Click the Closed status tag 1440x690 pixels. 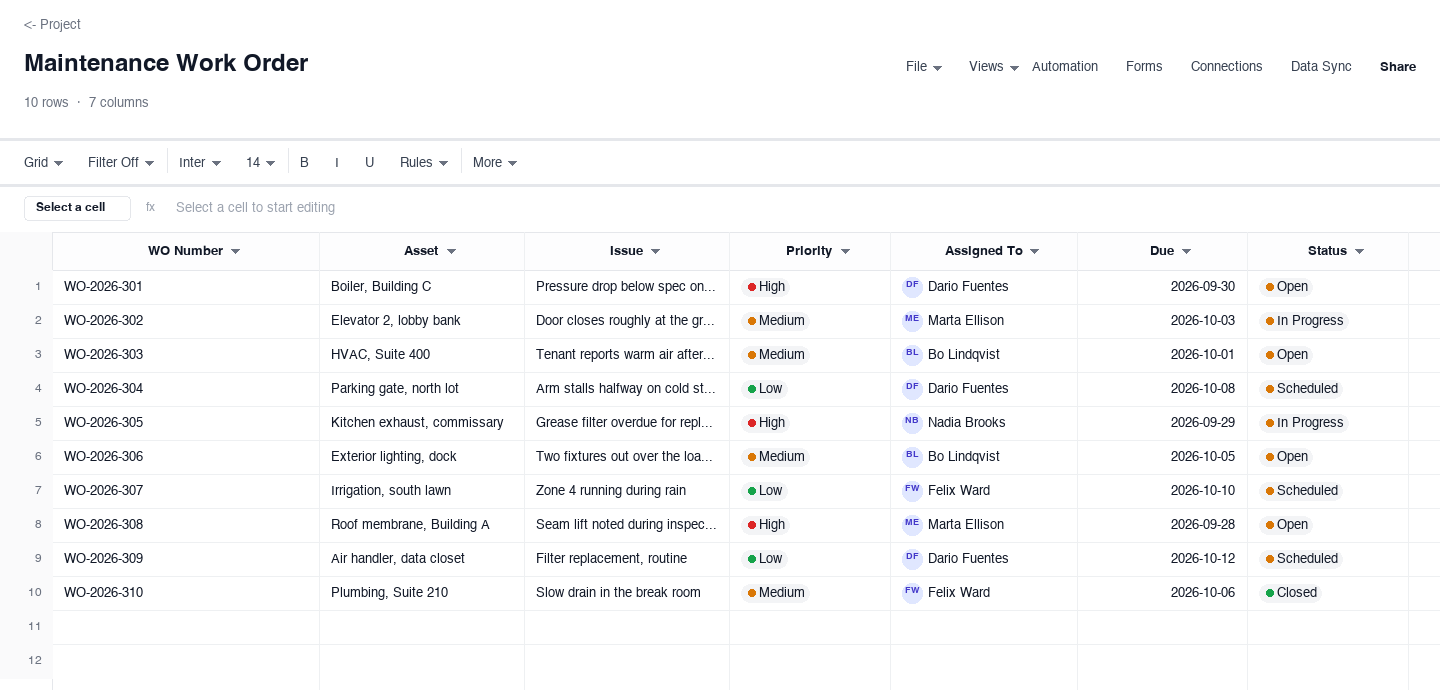pyautogui.click(x=1291, y=593)
